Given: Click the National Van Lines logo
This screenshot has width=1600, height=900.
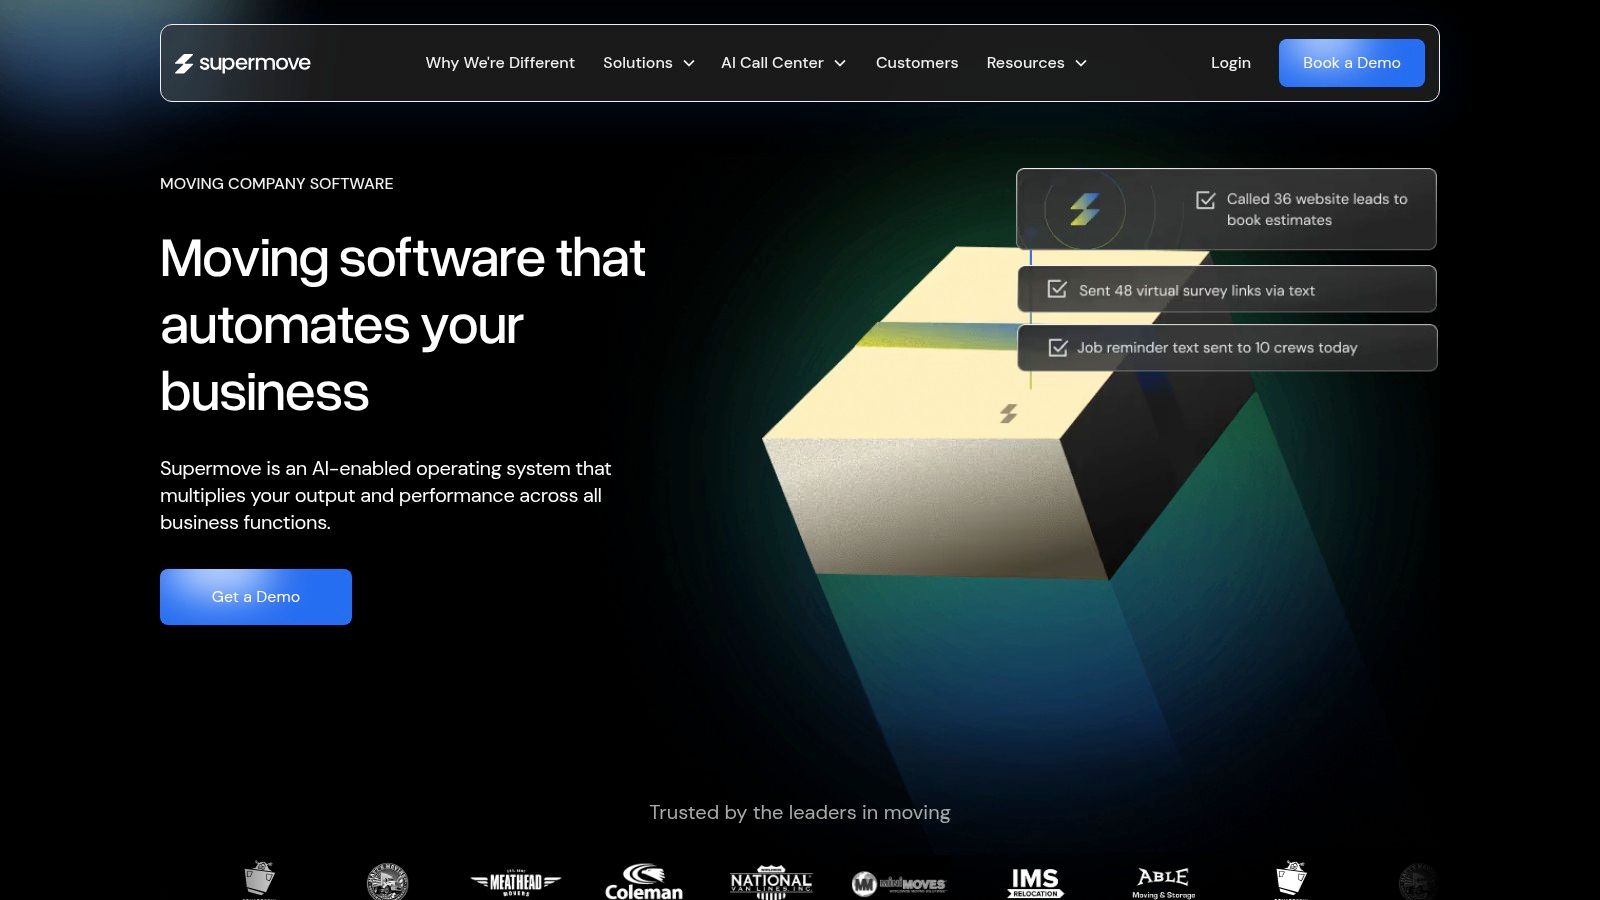Looking at the screenshot, I should (x=771, y=882).
